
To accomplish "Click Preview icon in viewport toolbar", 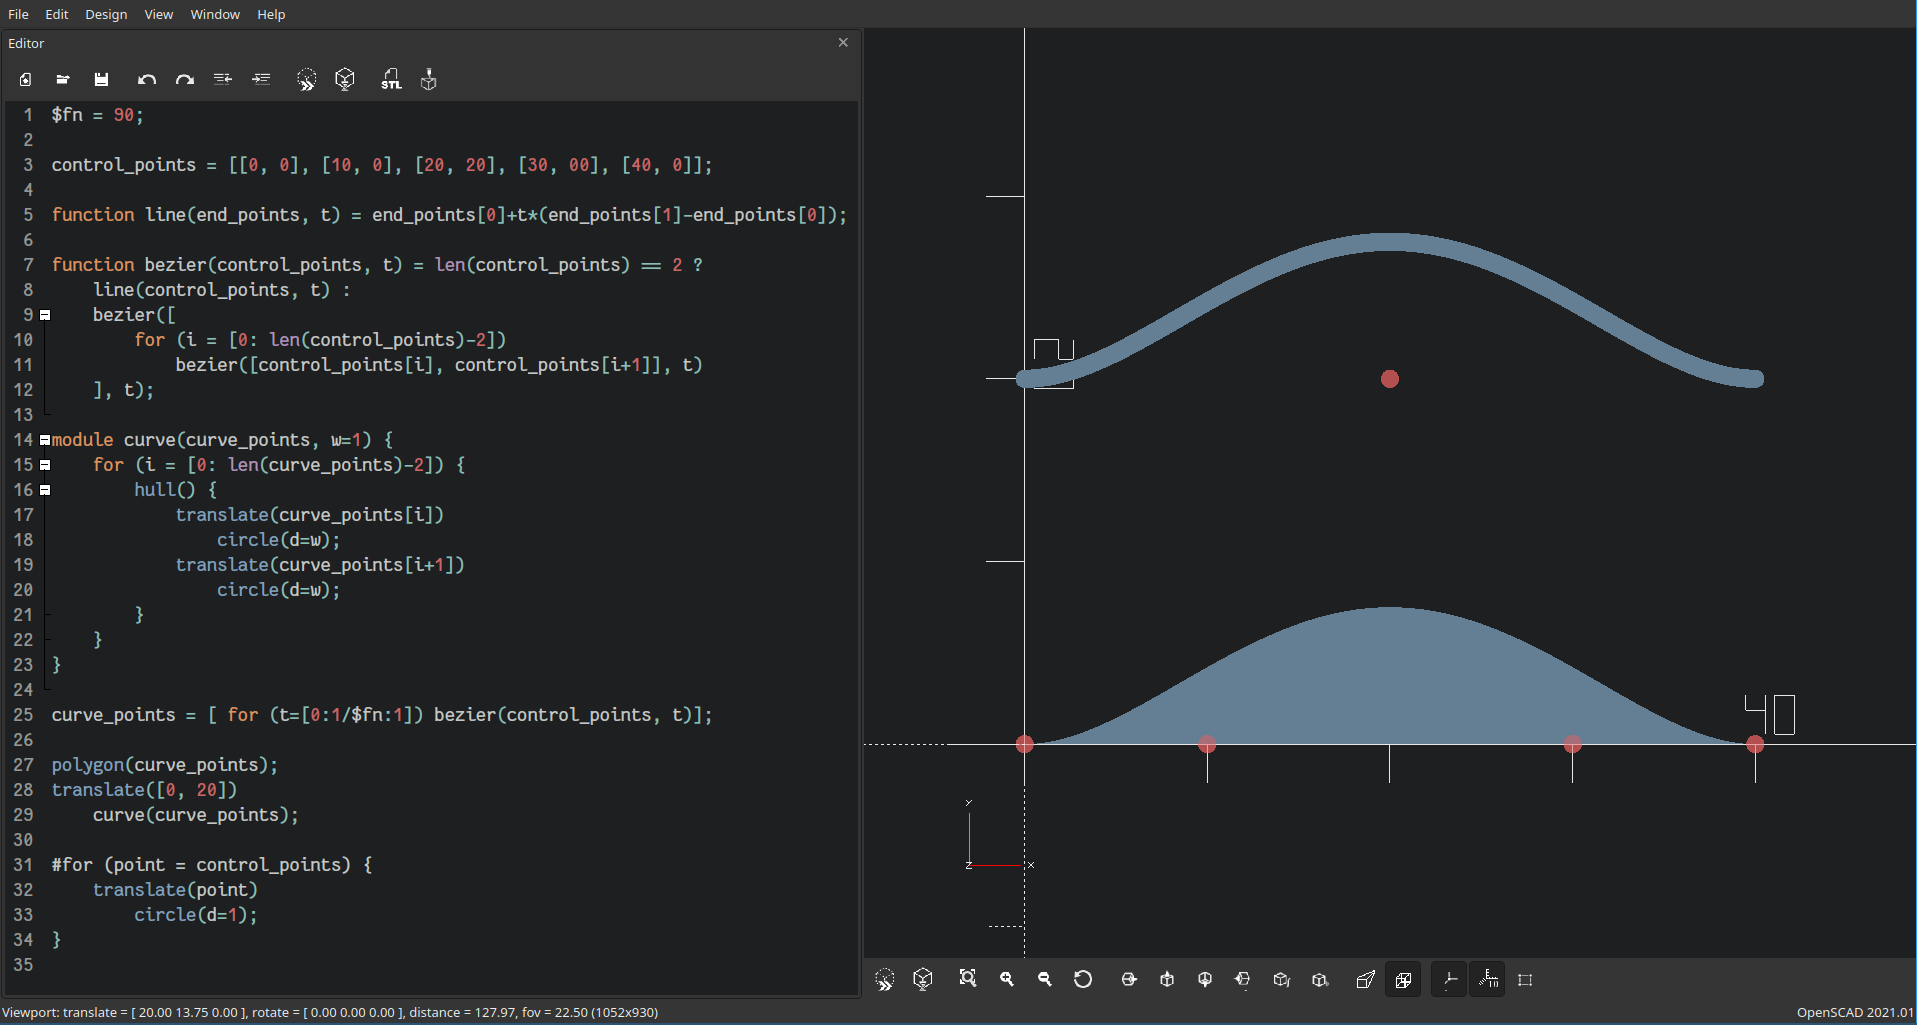I will pyautogui.click(x=885, y=980).
